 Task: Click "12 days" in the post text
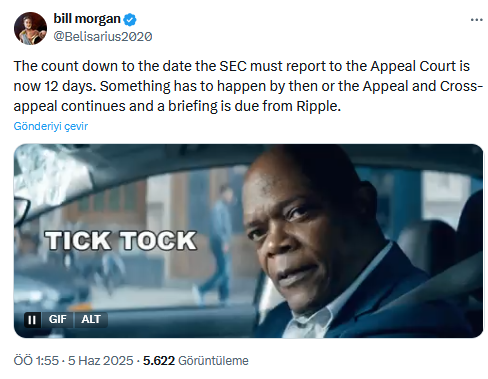coord(70,86)
